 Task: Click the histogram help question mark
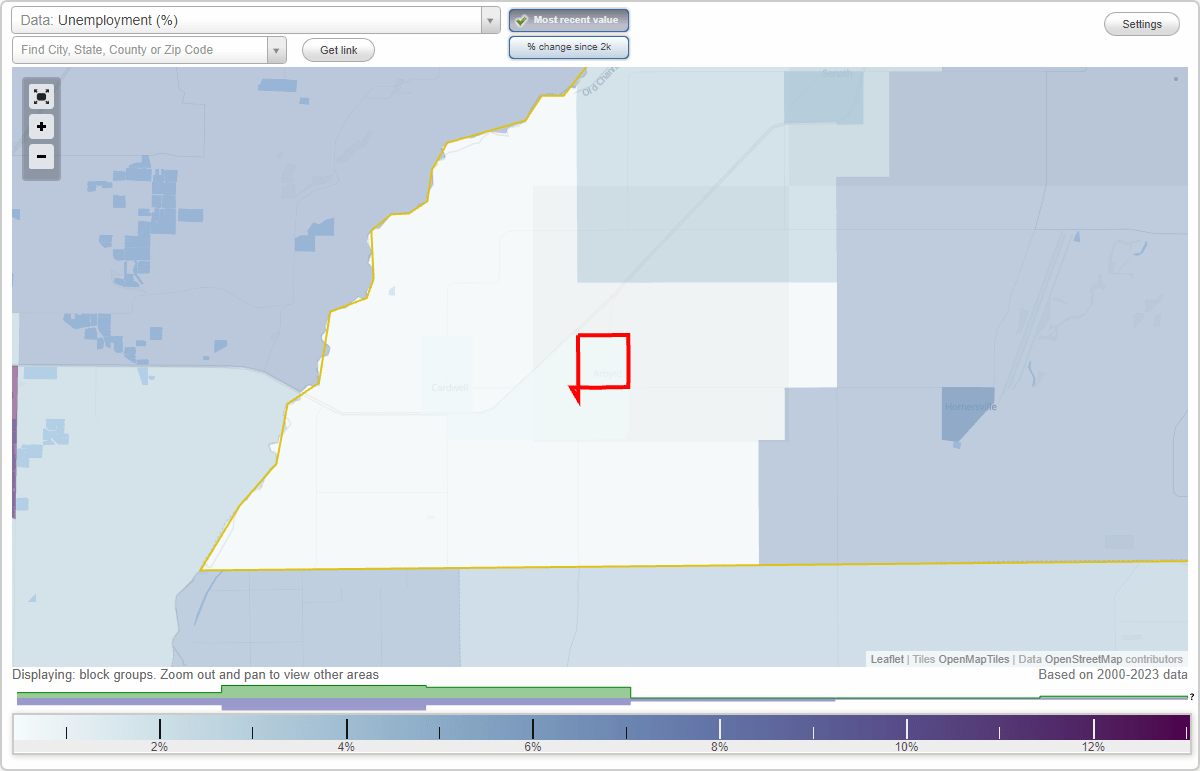(x=1191, y=696)
